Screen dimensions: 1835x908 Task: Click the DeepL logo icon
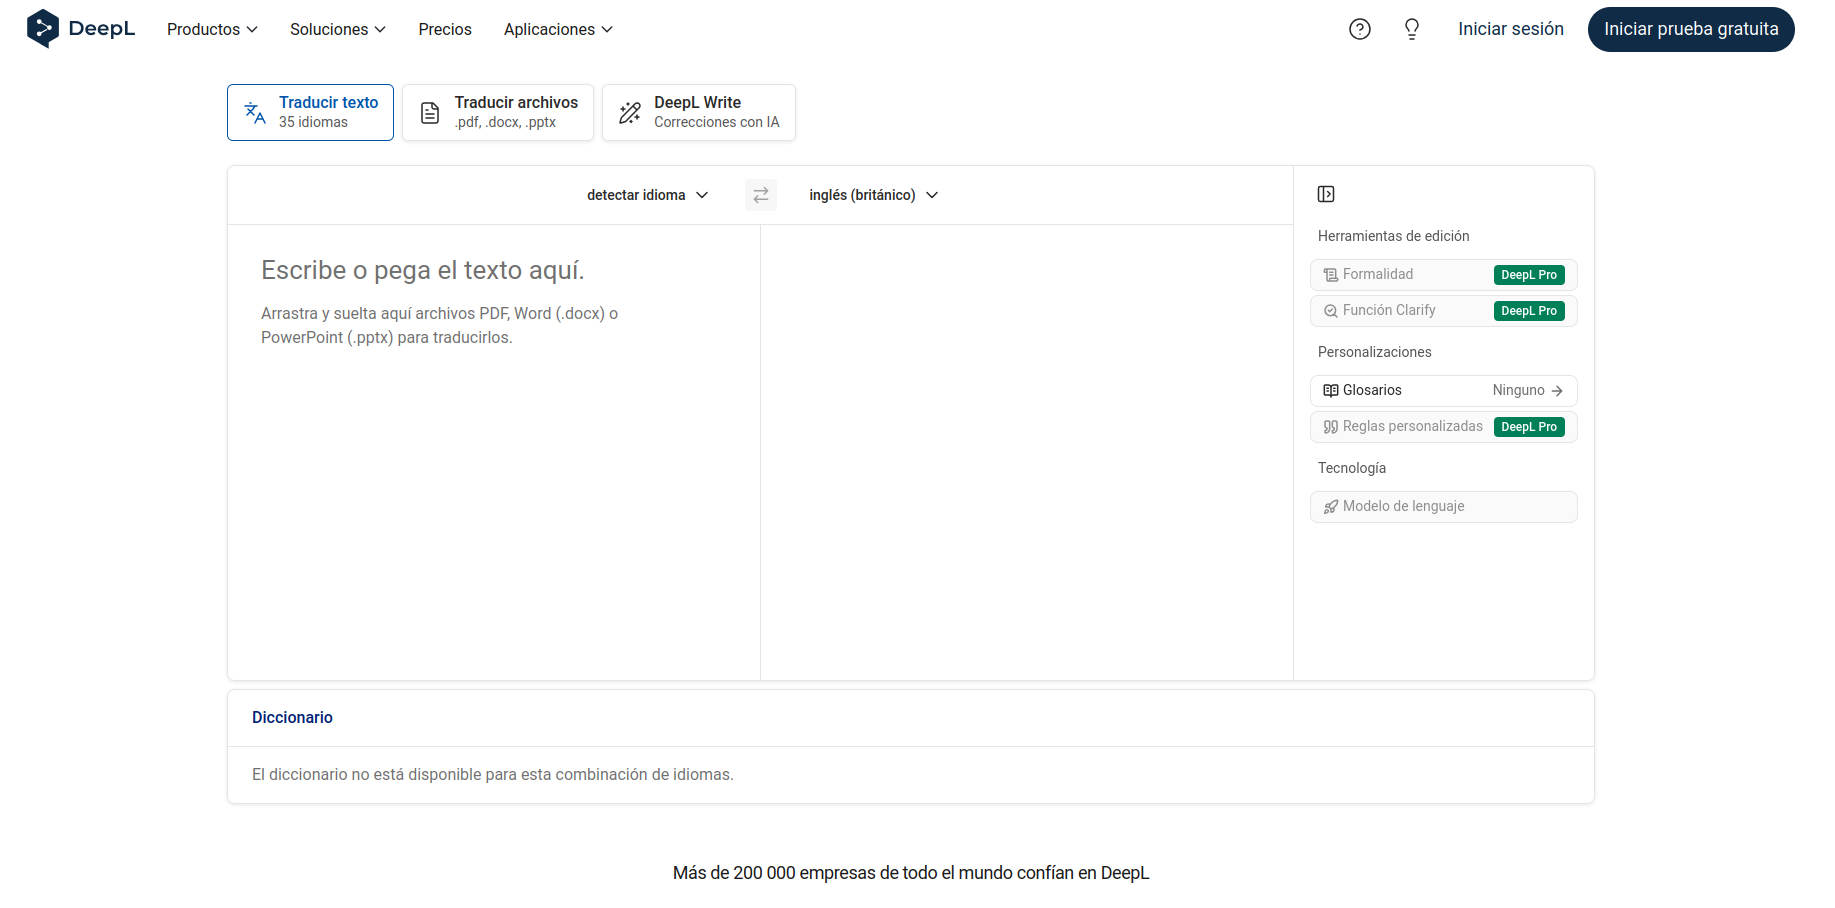[x=43, y=29]
